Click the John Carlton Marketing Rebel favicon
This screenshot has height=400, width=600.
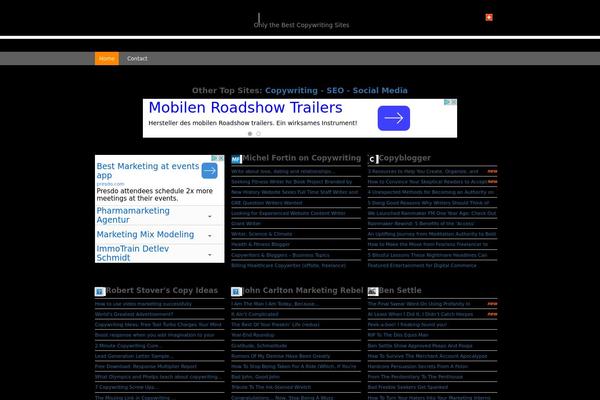pyautogui.click(x=236, y=292)
